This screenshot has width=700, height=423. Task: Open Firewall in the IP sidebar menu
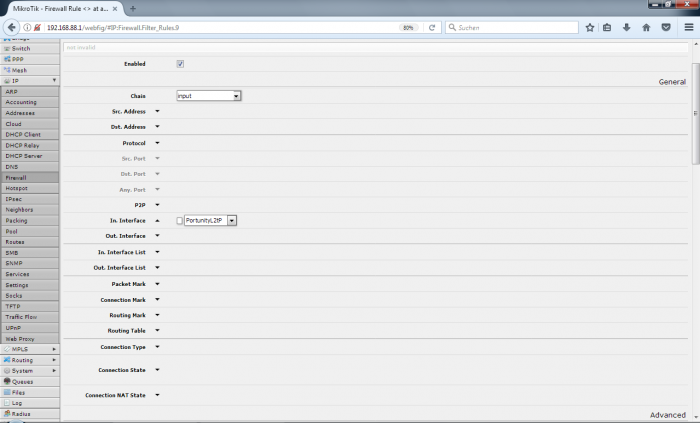click(16, 177)
